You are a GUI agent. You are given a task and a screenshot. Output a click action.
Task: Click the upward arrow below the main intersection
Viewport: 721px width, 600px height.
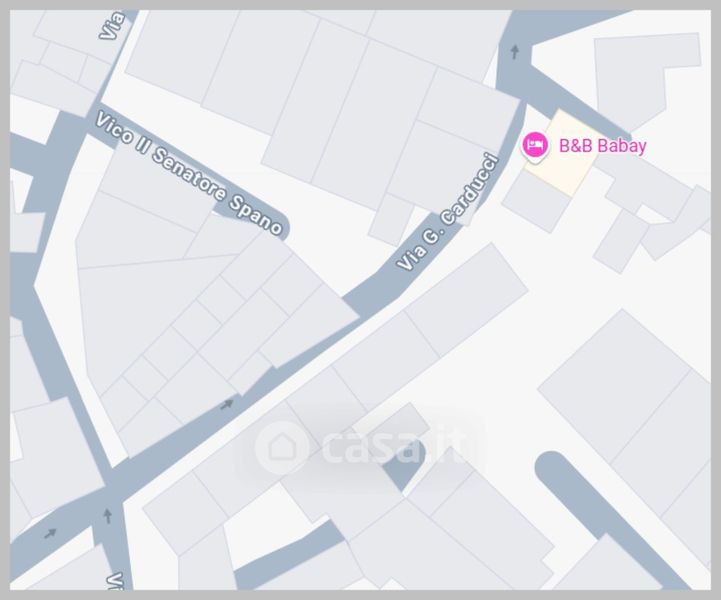click(108, 516)
